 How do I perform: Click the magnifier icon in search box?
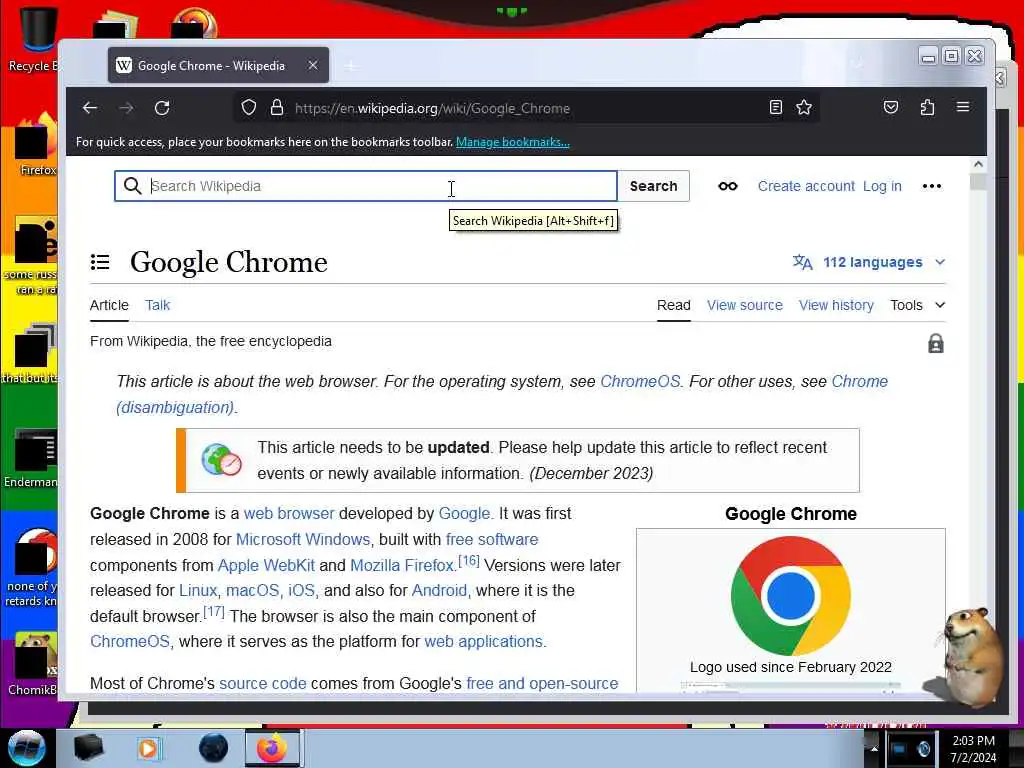point(133,186)
